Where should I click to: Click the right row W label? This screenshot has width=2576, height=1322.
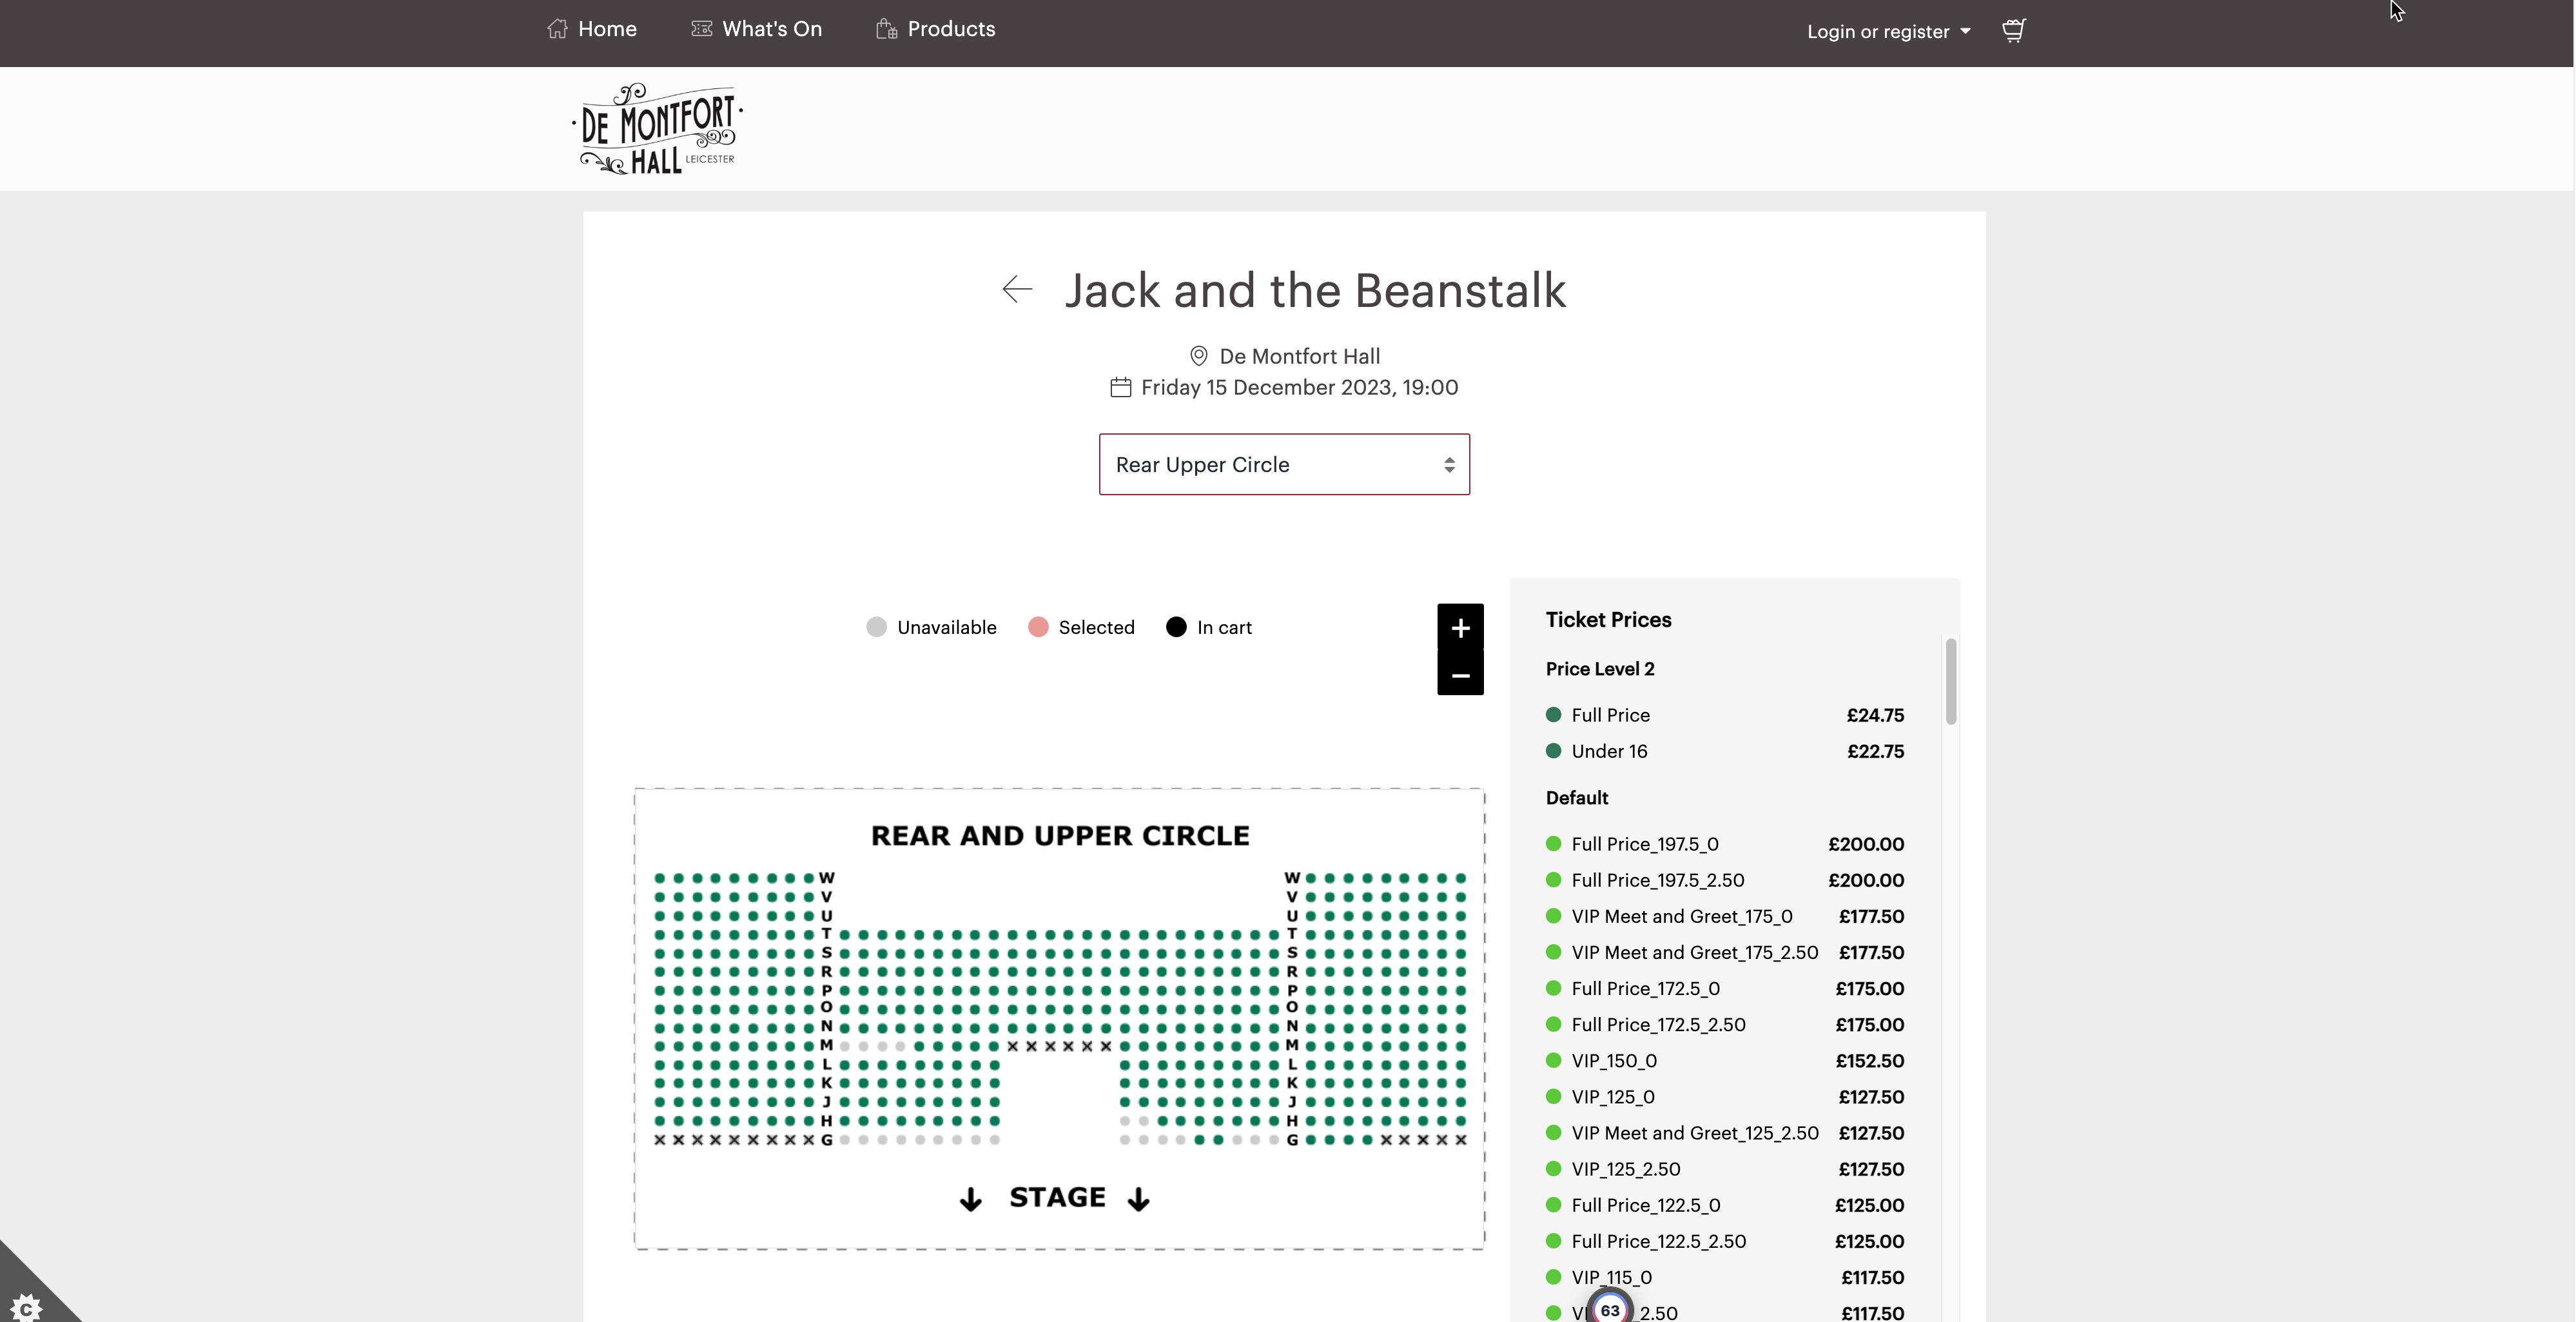[1292, 878]
